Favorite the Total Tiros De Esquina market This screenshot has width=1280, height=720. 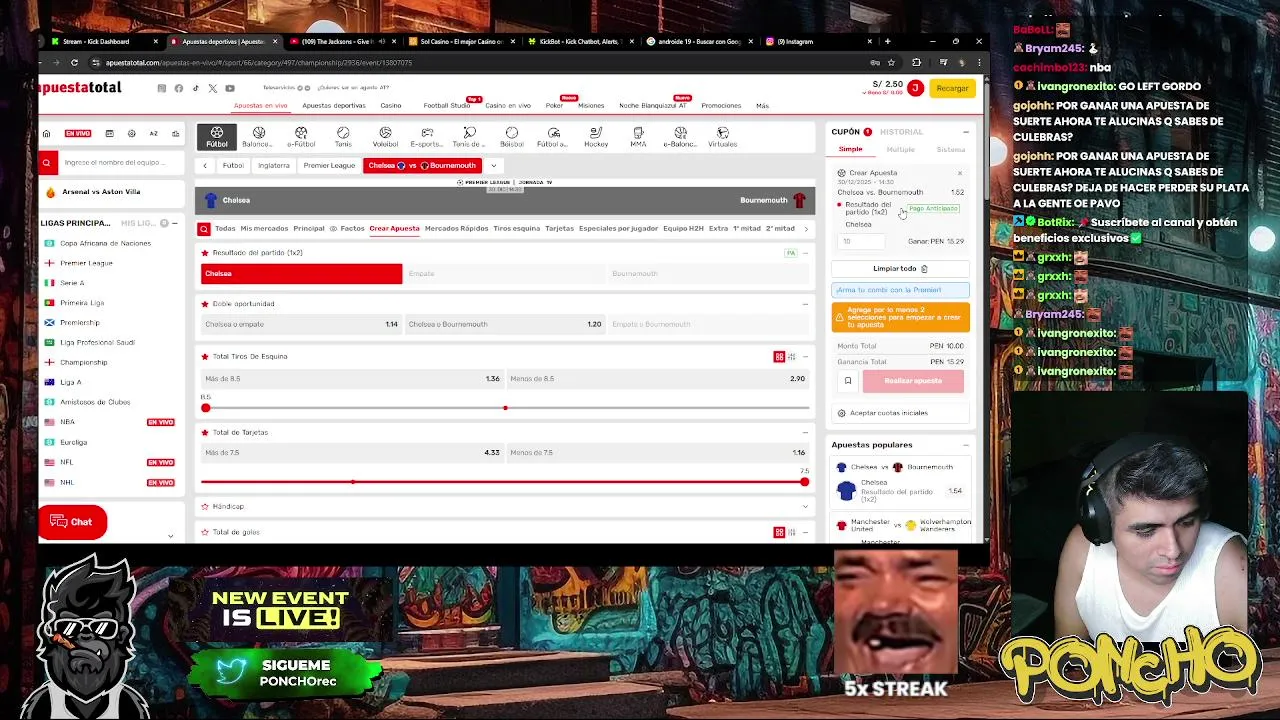(205, 356)
